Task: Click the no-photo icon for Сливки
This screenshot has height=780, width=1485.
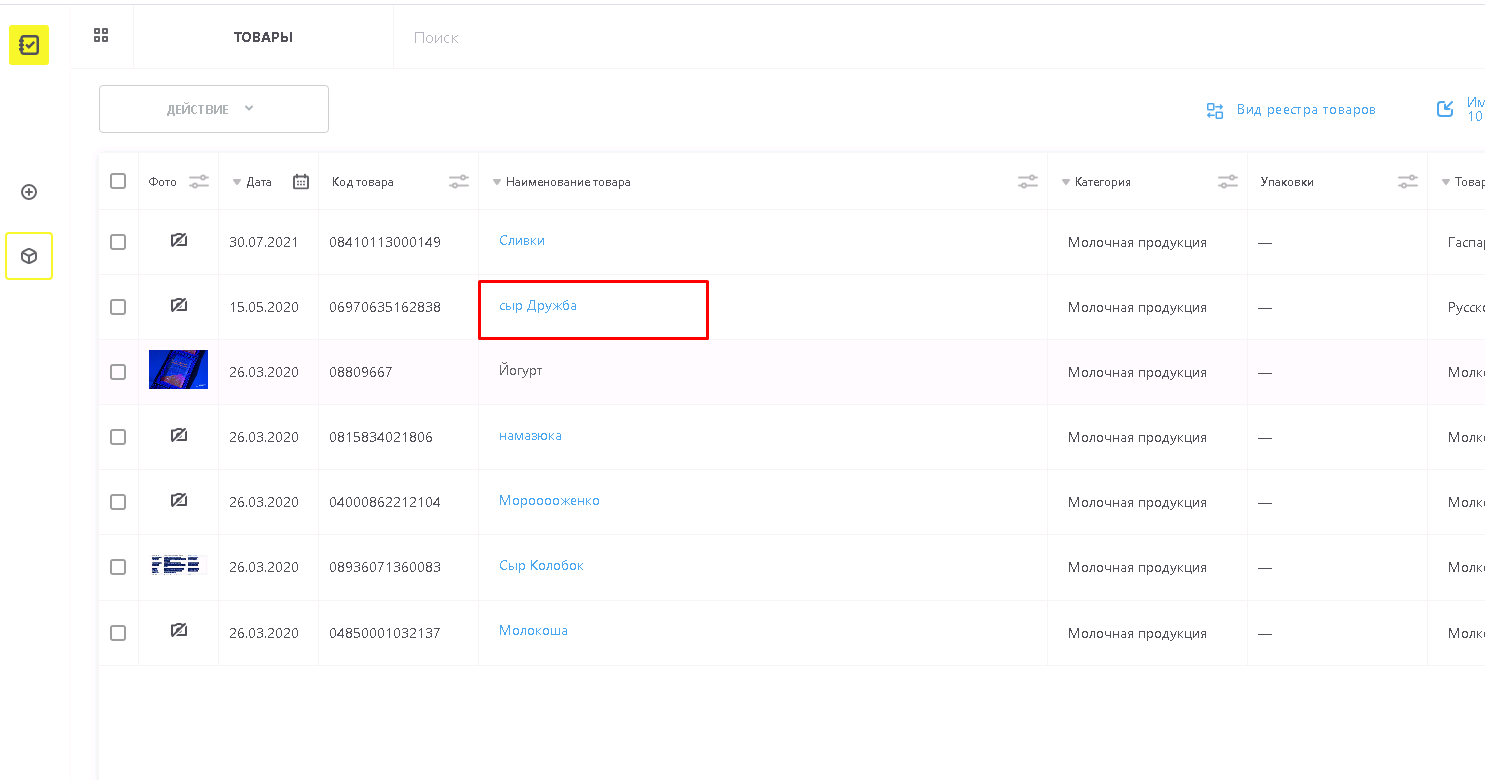Action: click(x=179, y=240)
